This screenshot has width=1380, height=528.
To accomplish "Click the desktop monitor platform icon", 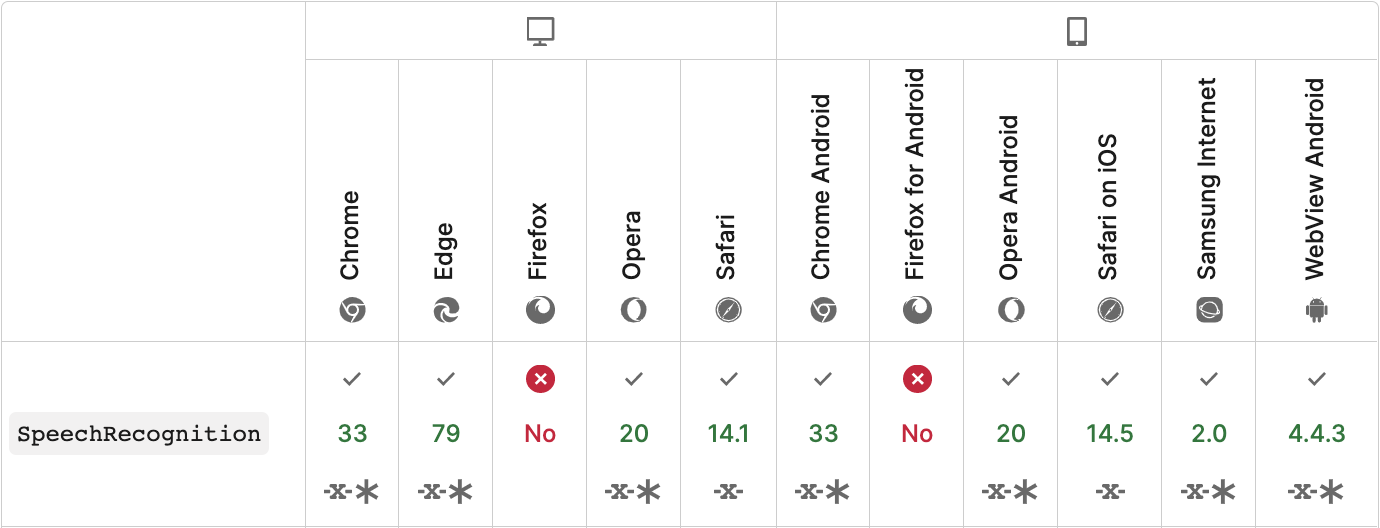I will pos(540,32).
